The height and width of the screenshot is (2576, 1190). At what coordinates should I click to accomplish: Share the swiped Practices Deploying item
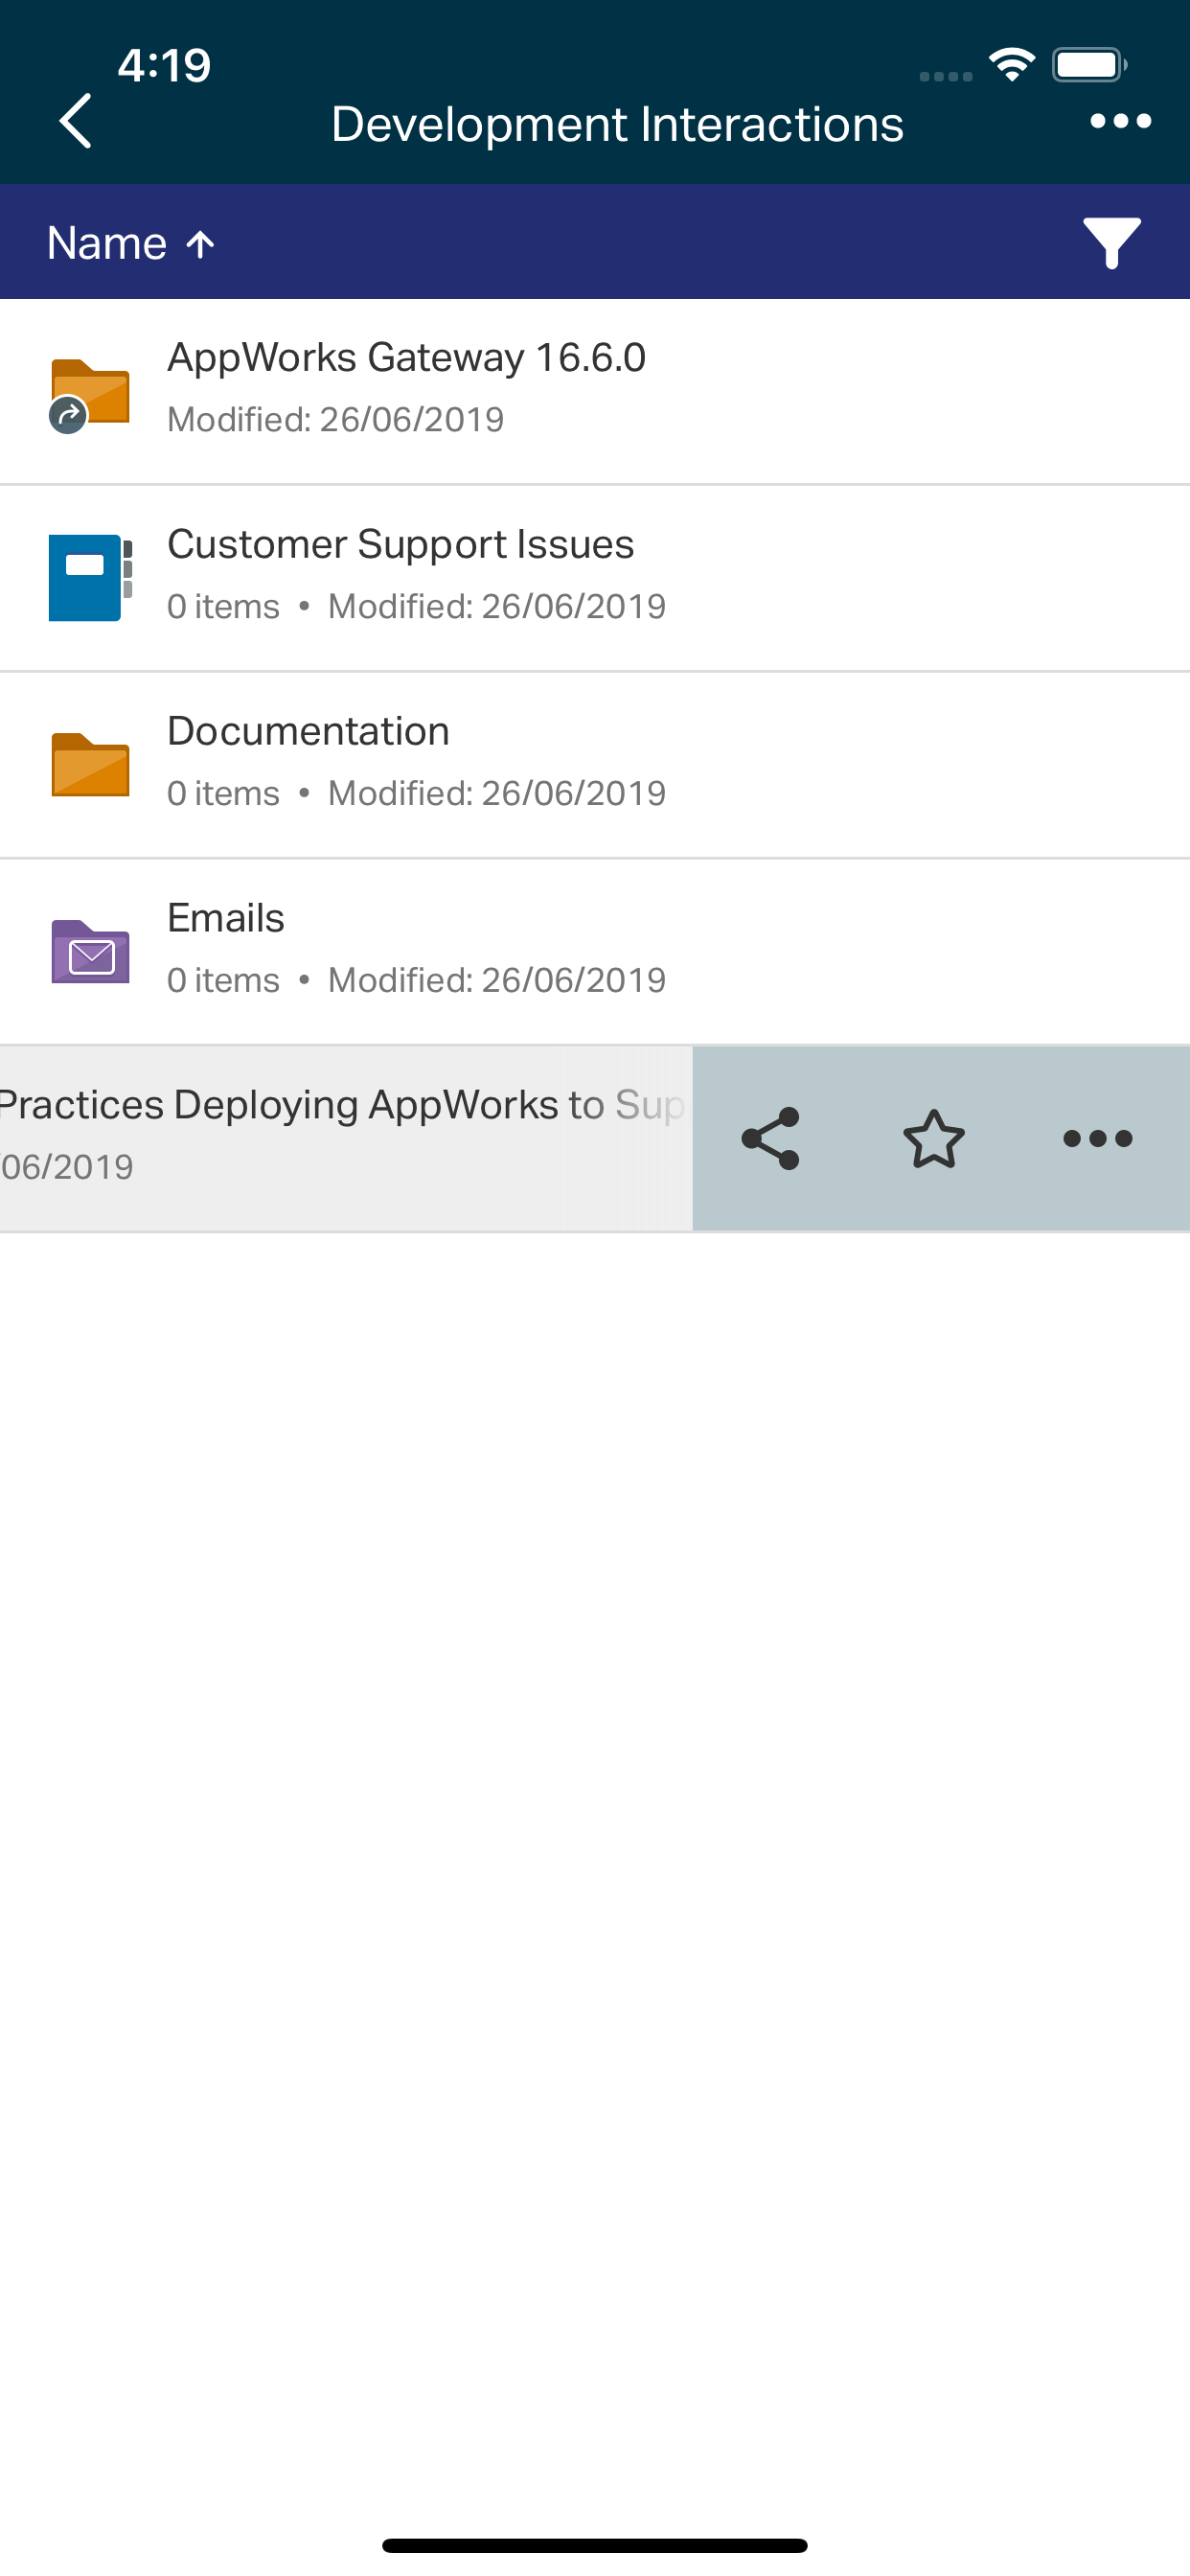tap(770, 1138)
